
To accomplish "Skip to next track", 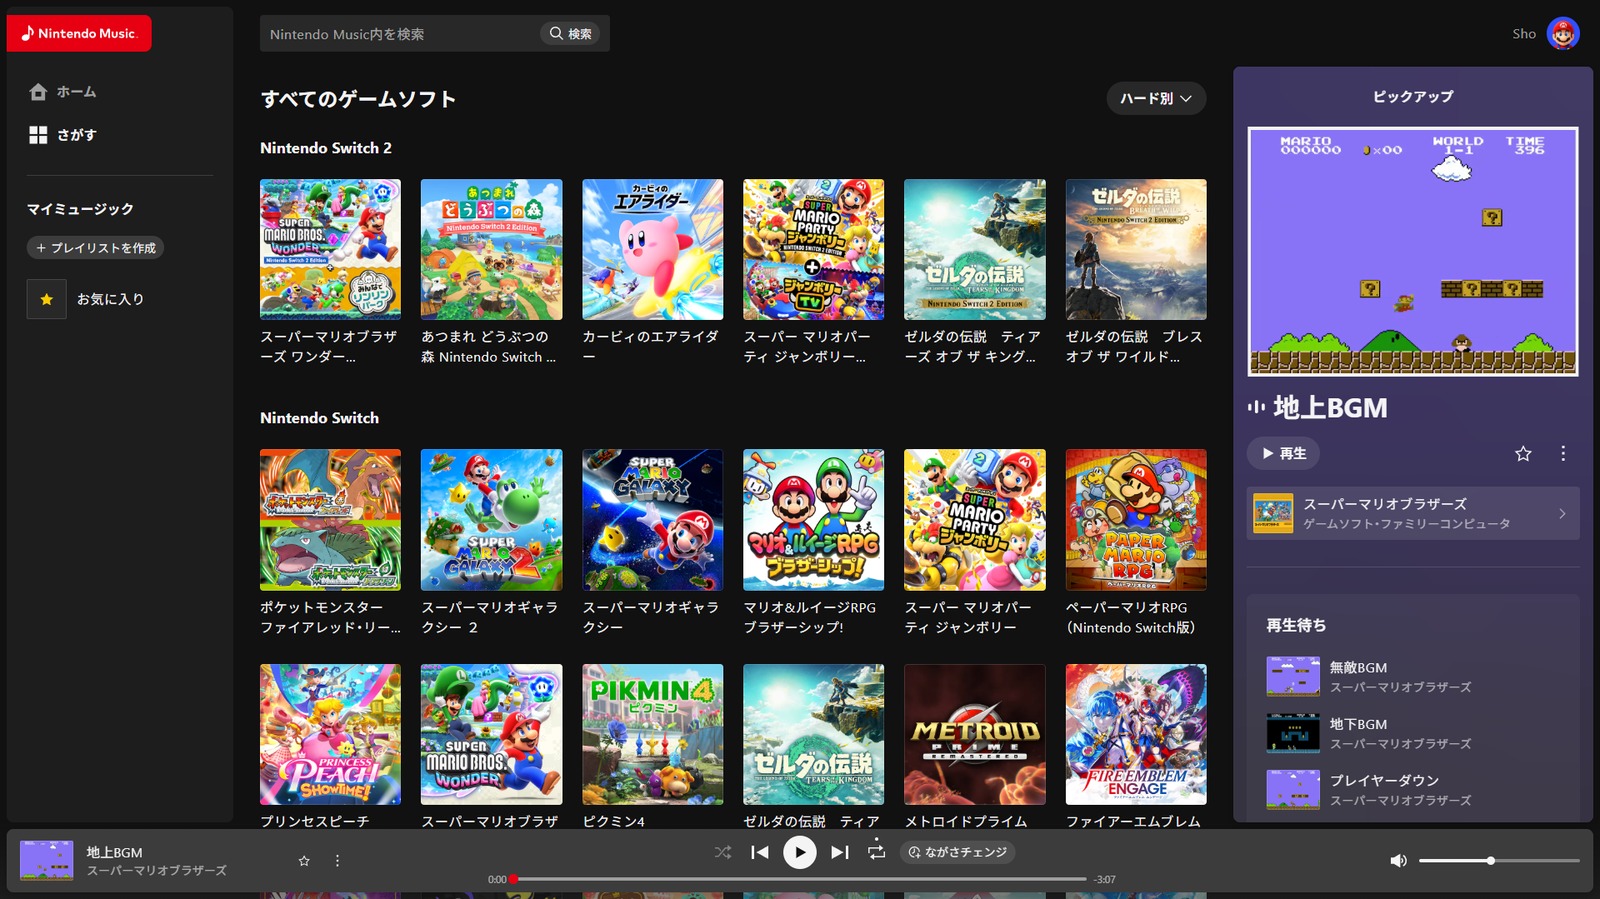I will click(840, 852).
